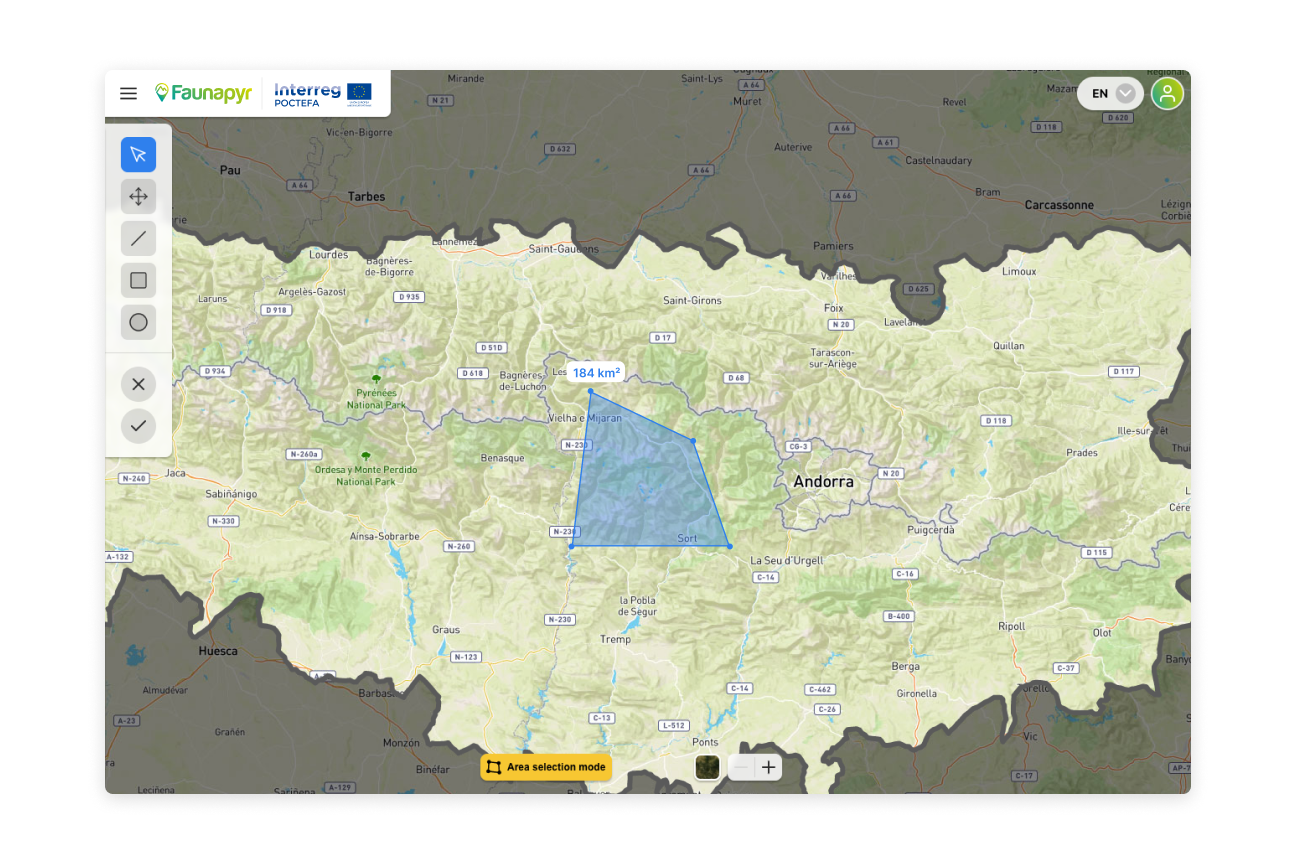The image size is (1296, 864).
Task: Click the Foix town label
Action: pos(833,308)
